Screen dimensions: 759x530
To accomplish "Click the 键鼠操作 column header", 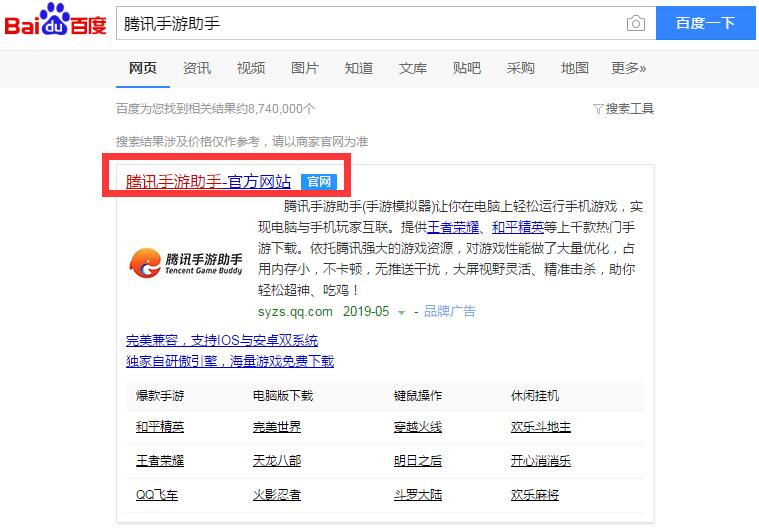I will [418, 396].
